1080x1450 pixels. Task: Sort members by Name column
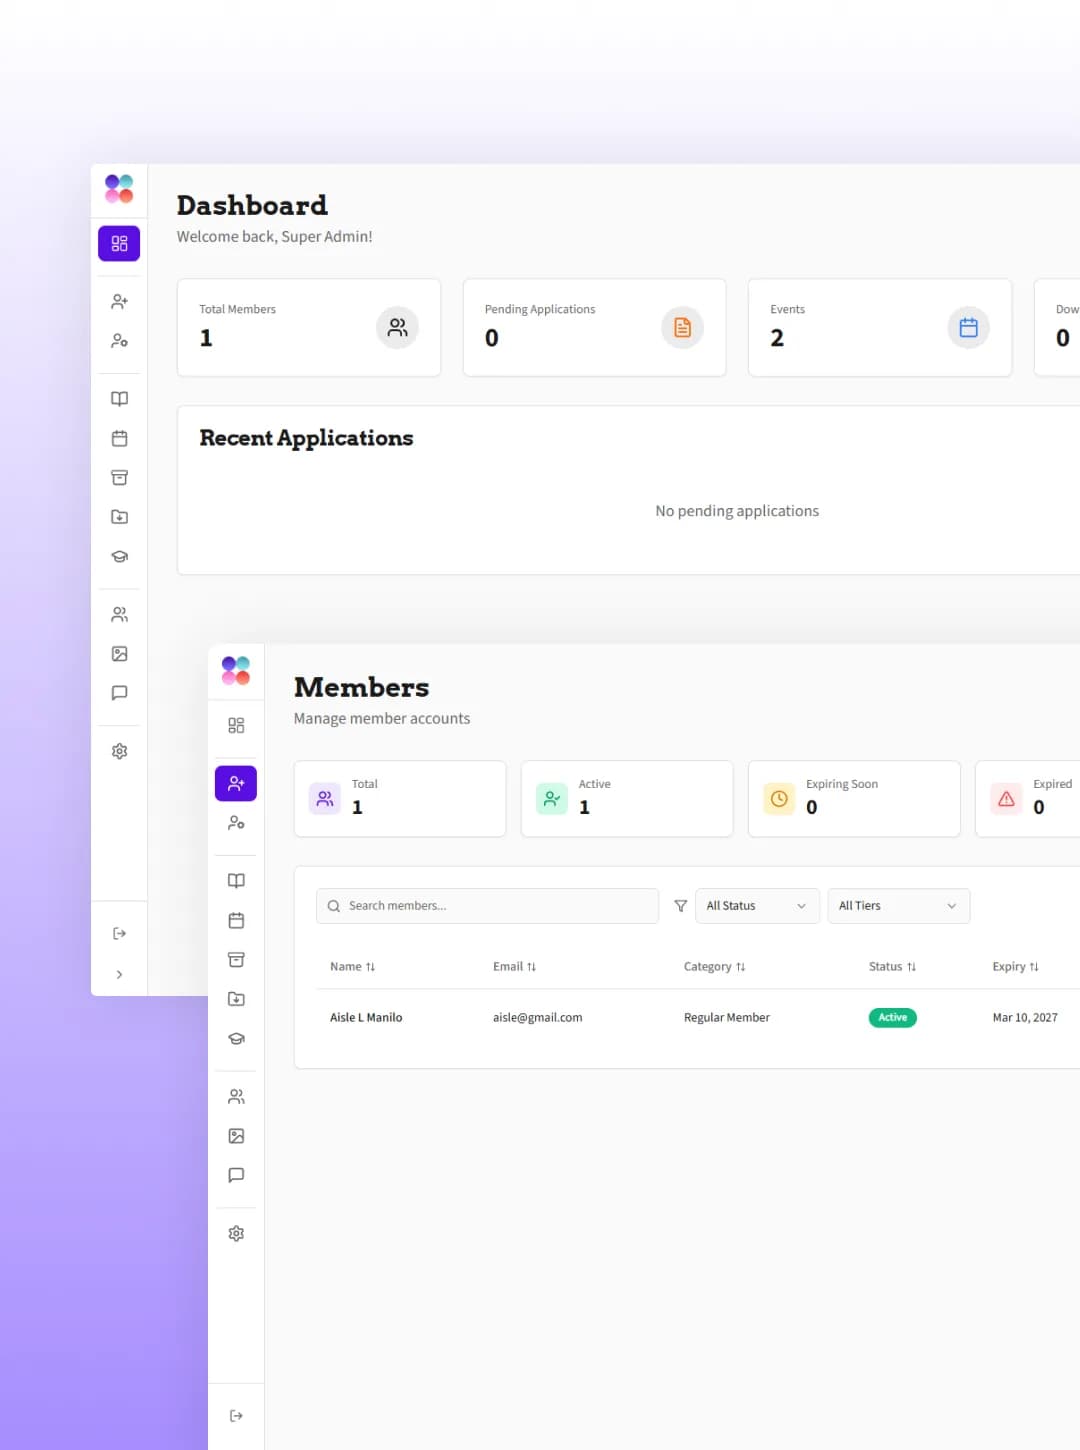(352, 966)
